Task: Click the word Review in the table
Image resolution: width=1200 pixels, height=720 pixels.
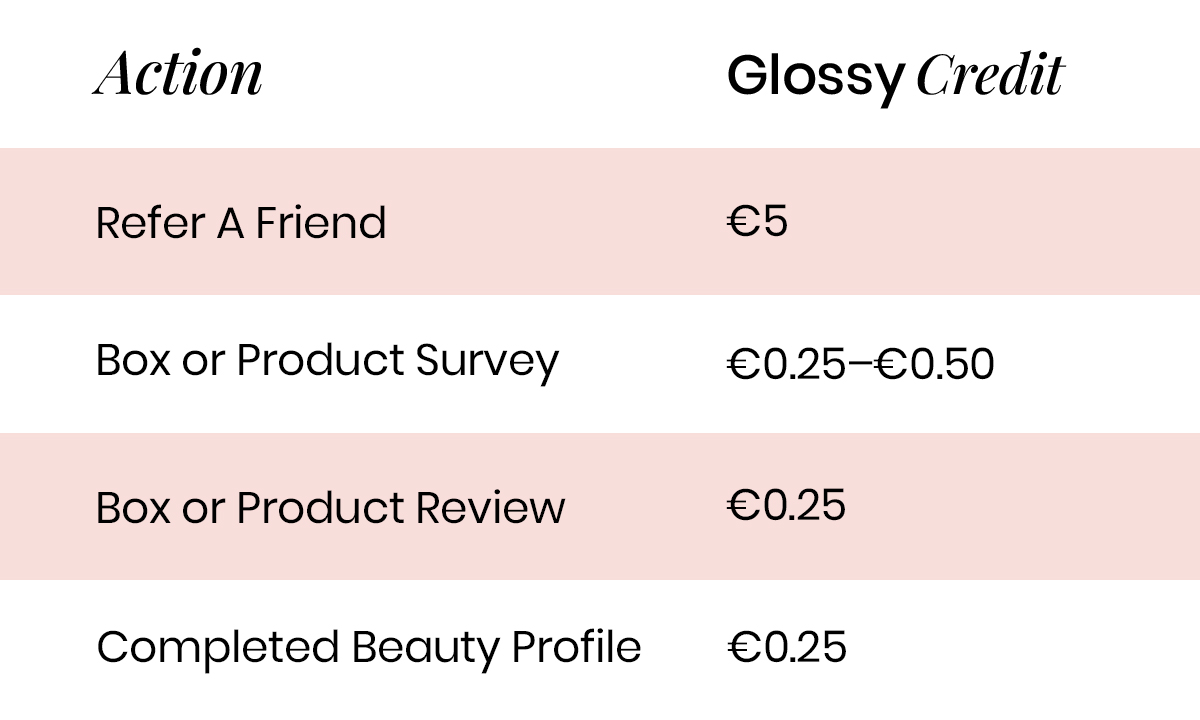Action: (490, 508)
